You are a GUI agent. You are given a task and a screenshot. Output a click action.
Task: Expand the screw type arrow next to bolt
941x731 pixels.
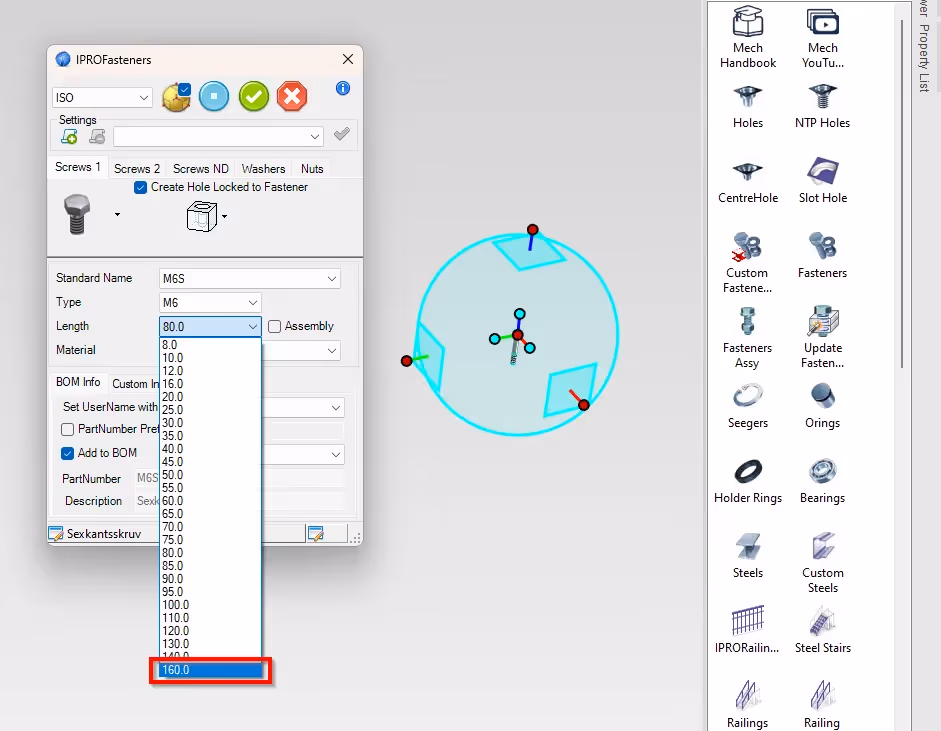pyautogui.click(x=117, y=214)
